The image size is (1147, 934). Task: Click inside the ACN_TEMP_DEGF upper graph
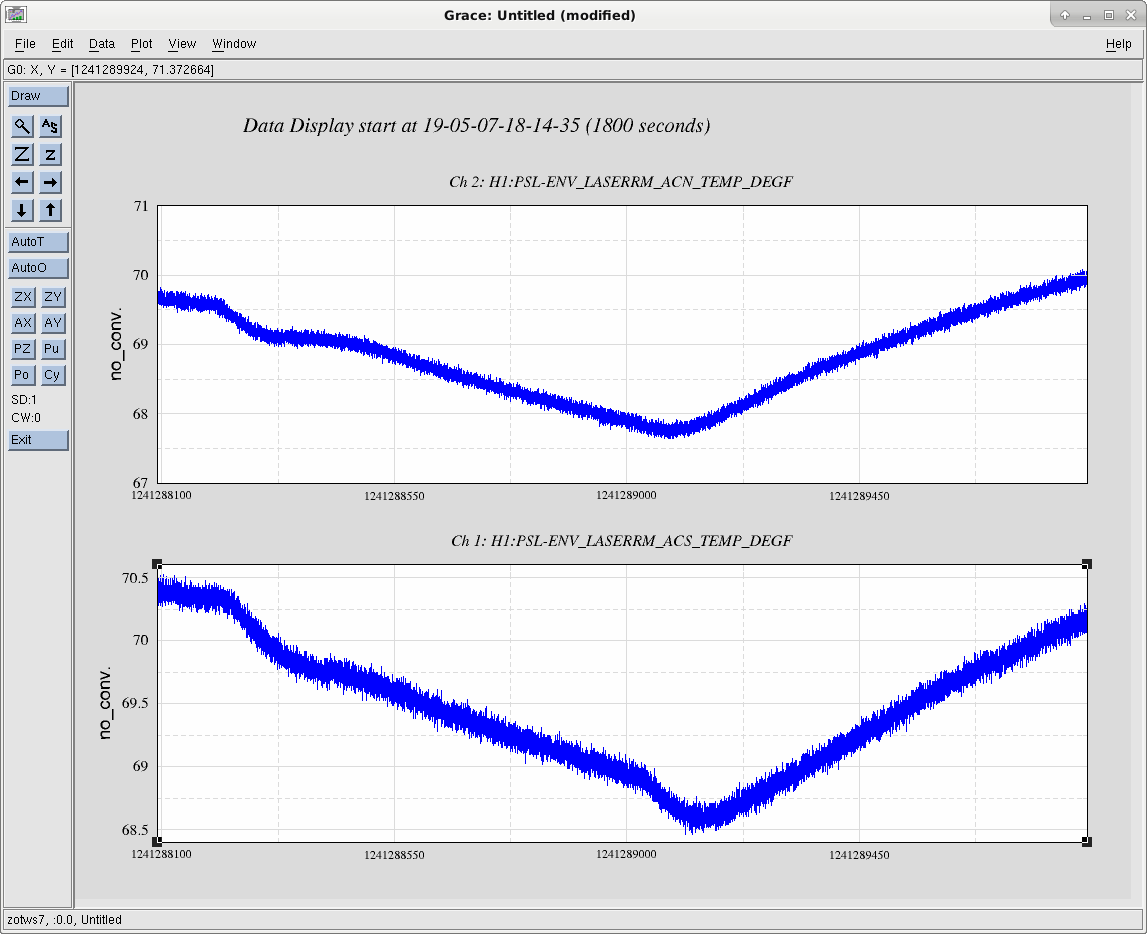[x=623, y=344]
